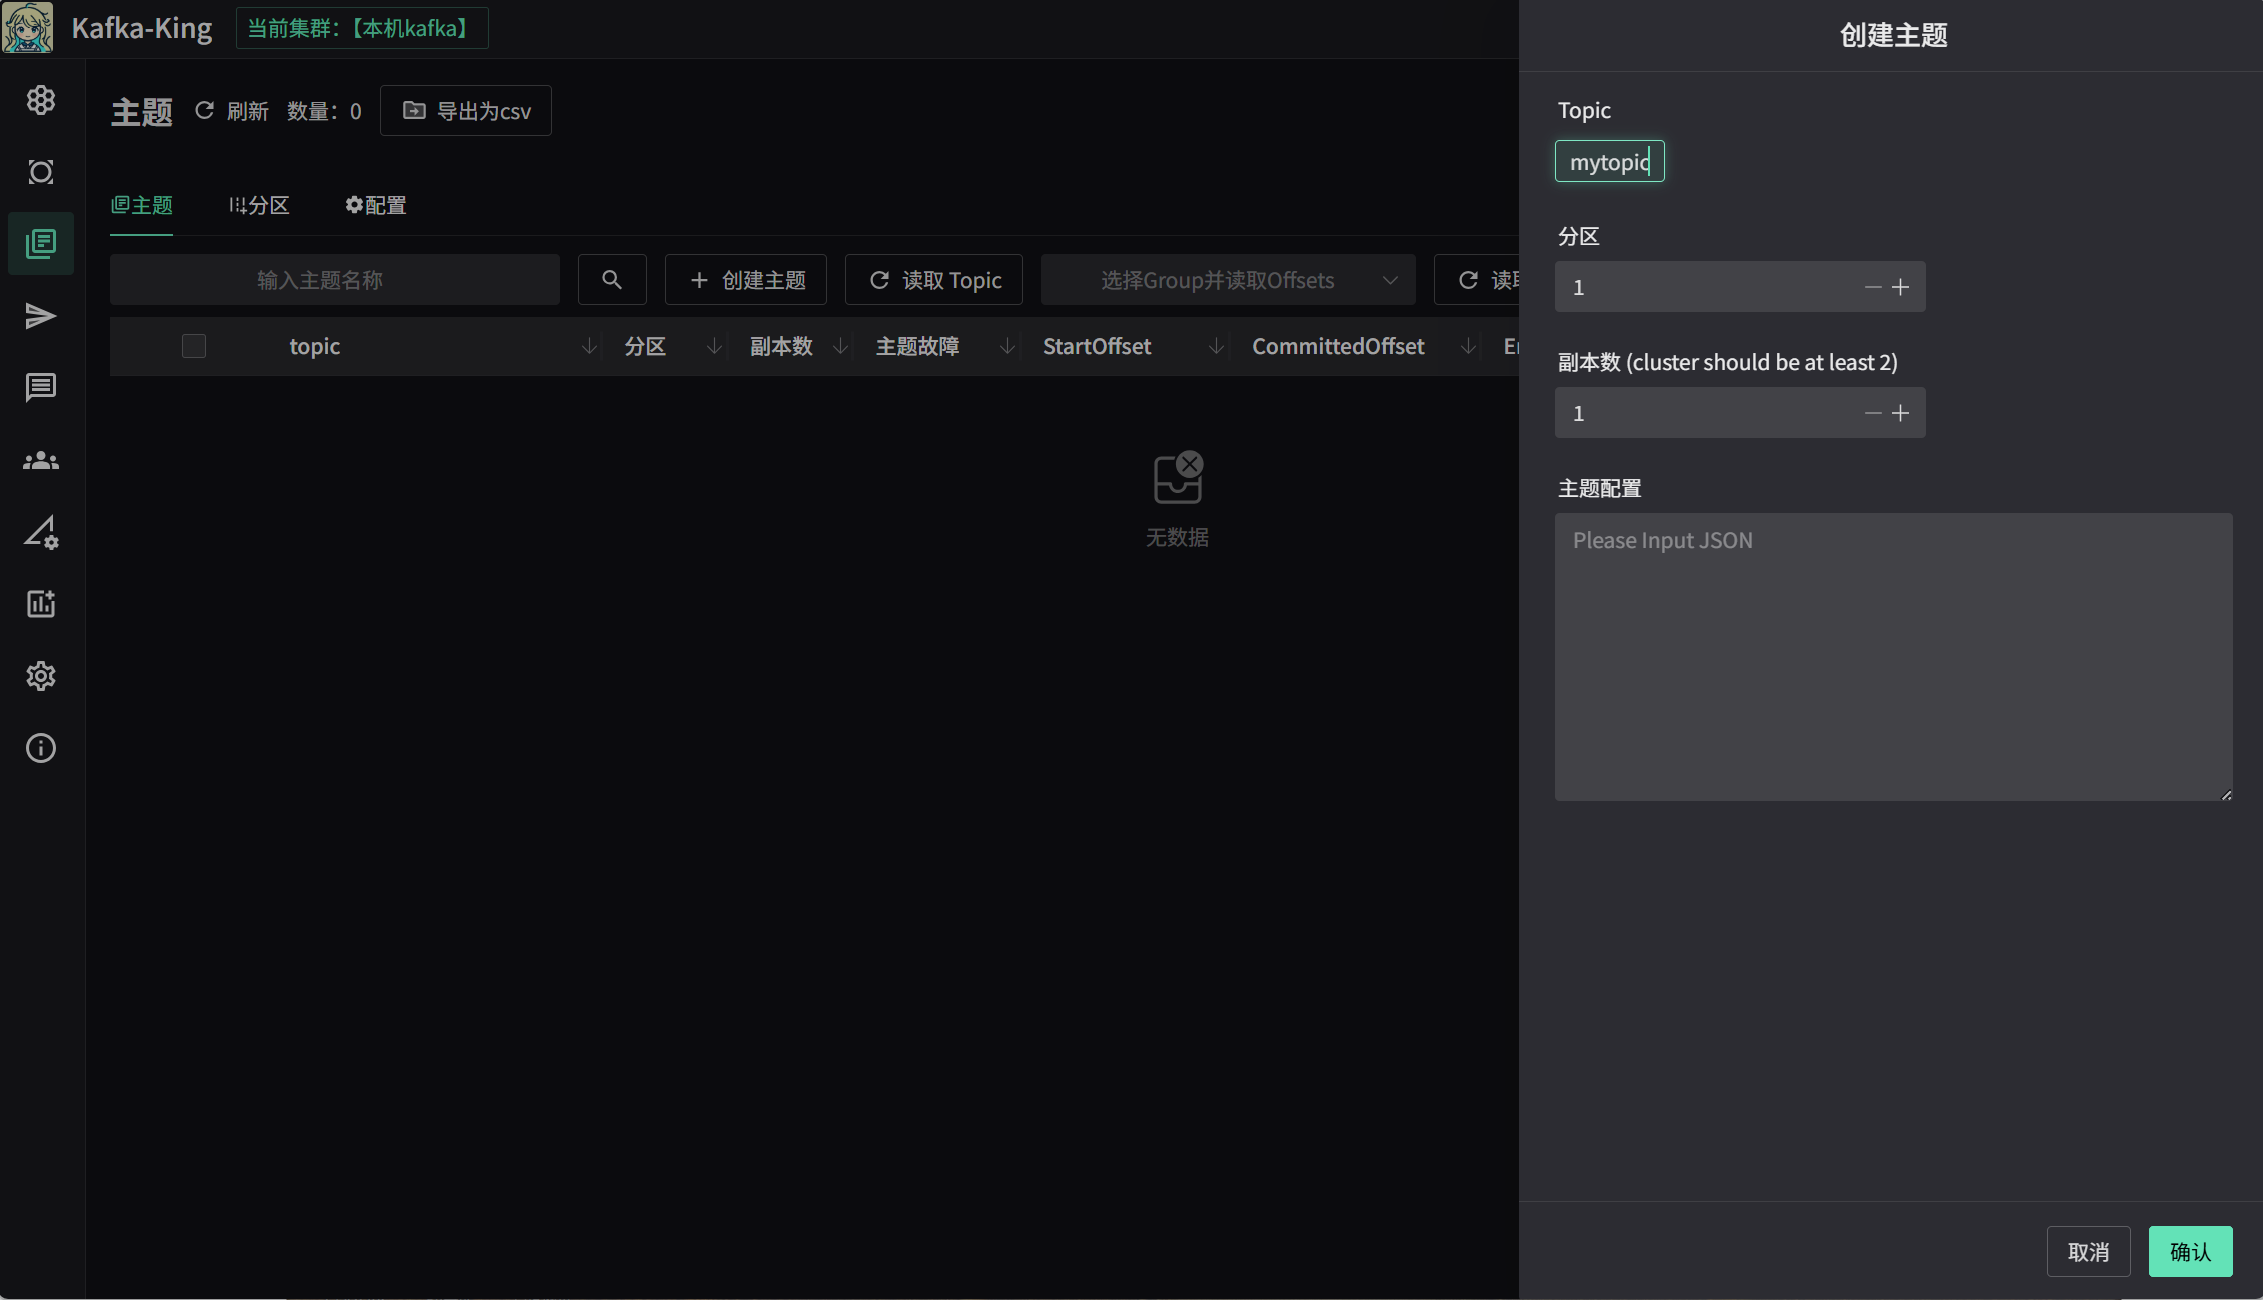Viewport: 2263px width, 1300px height.
Task: Open the cluster flower icon in sidebar
Action: point(41,100)
